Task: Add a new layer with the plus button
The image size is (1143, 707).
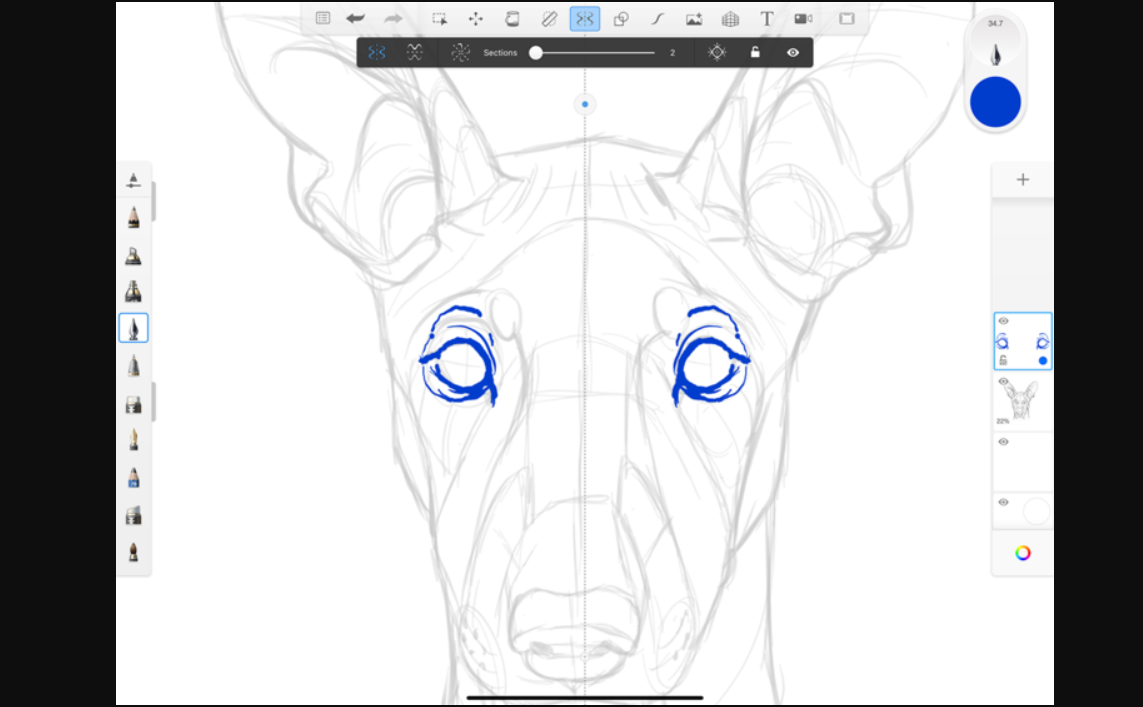Action: 1022,179
